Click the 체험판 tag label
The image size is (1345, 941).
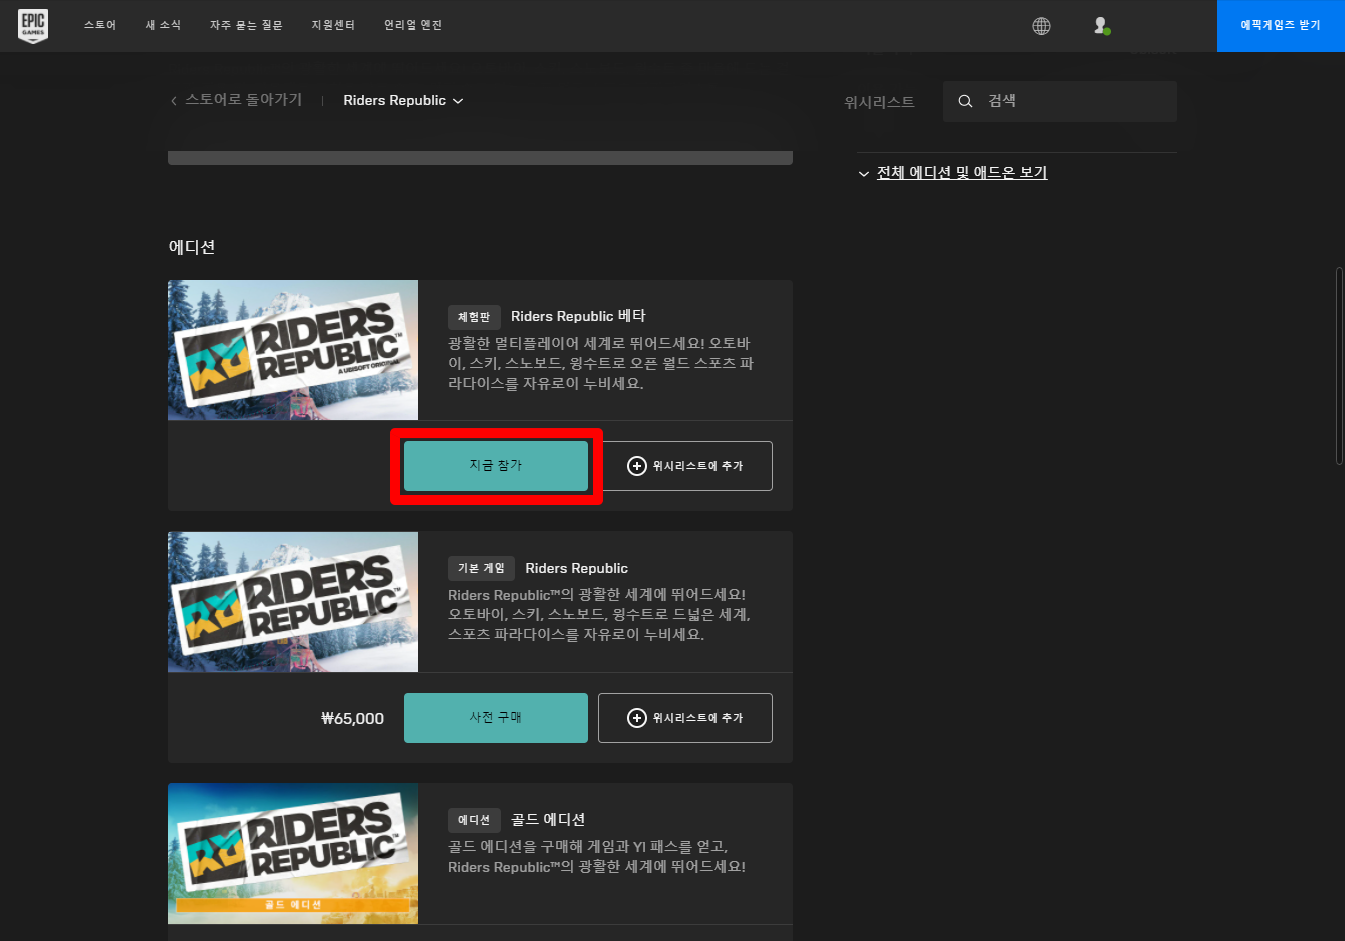pyautogui.click(x=474, y=317)
